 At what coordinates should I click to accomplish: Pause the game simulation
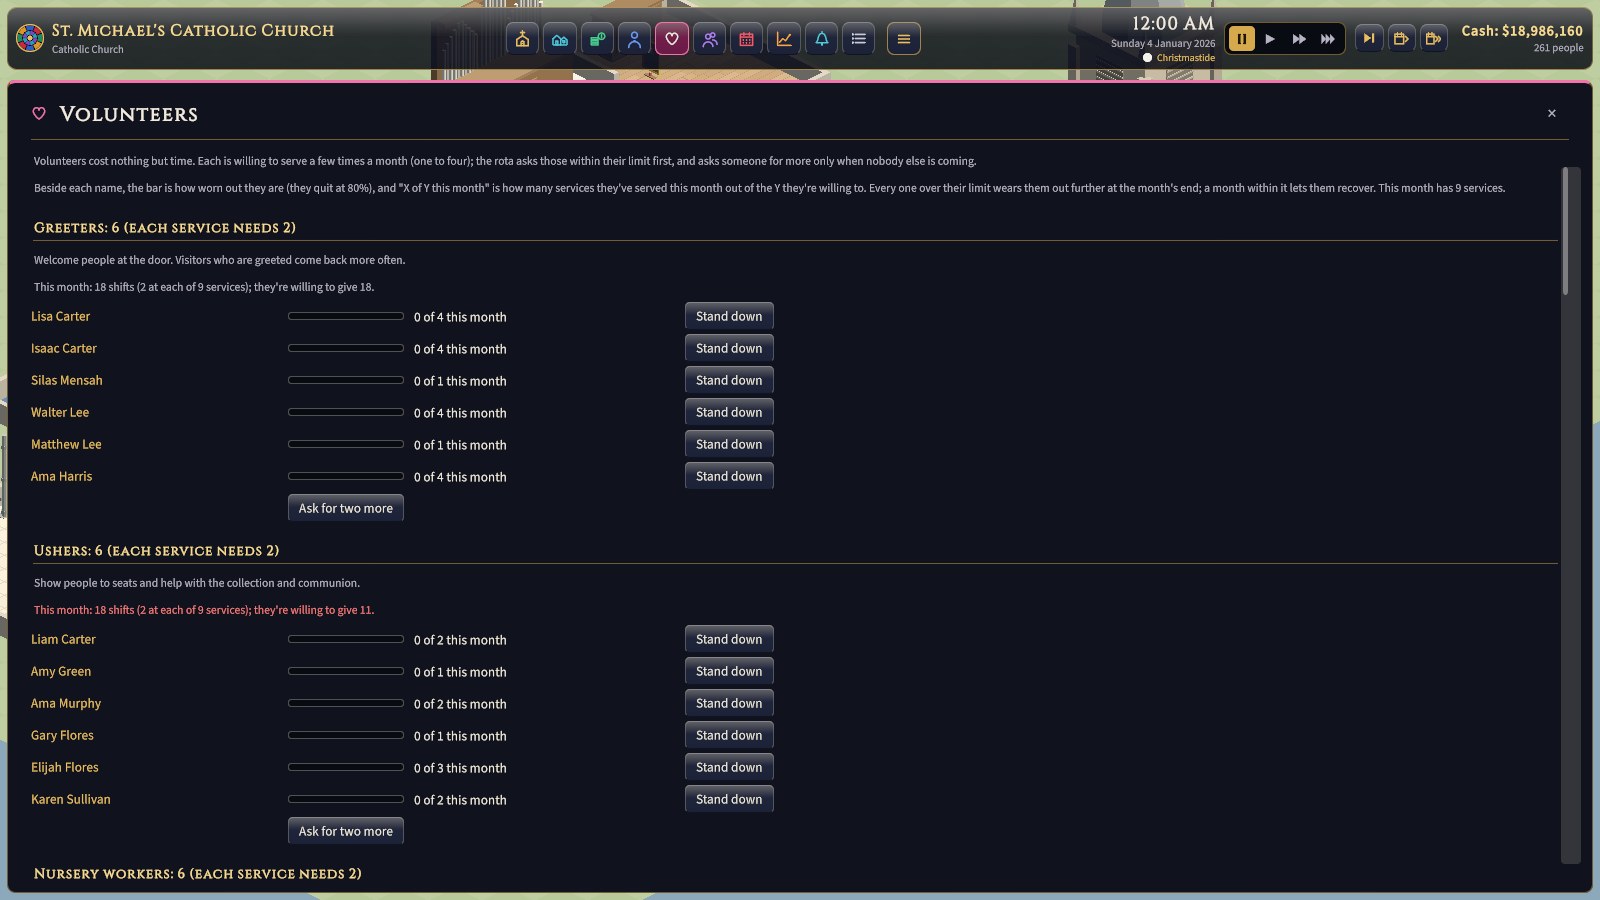point(1241,39)
